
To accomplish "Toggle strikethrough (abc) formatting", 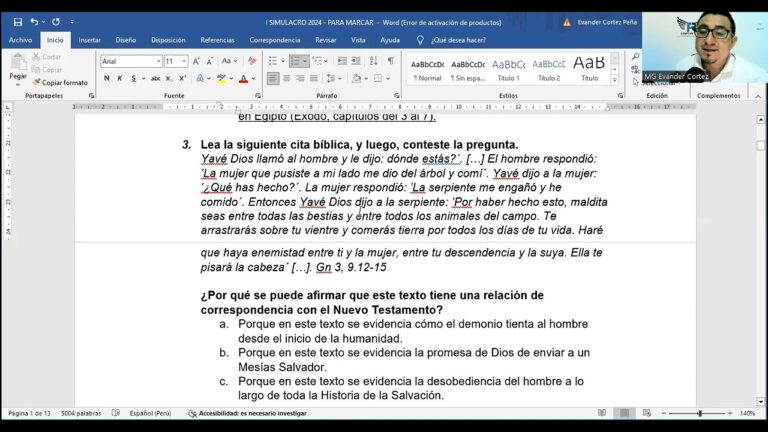I will point(156,78).
